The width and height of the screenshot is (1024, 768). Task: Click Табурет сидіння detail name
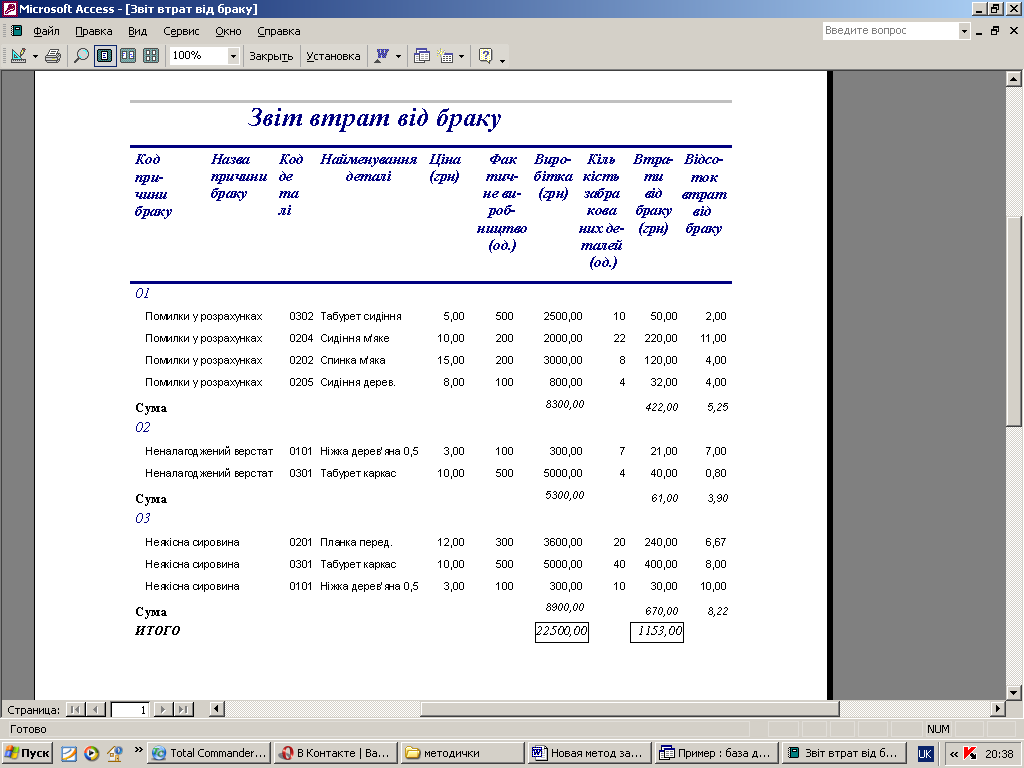360,316
